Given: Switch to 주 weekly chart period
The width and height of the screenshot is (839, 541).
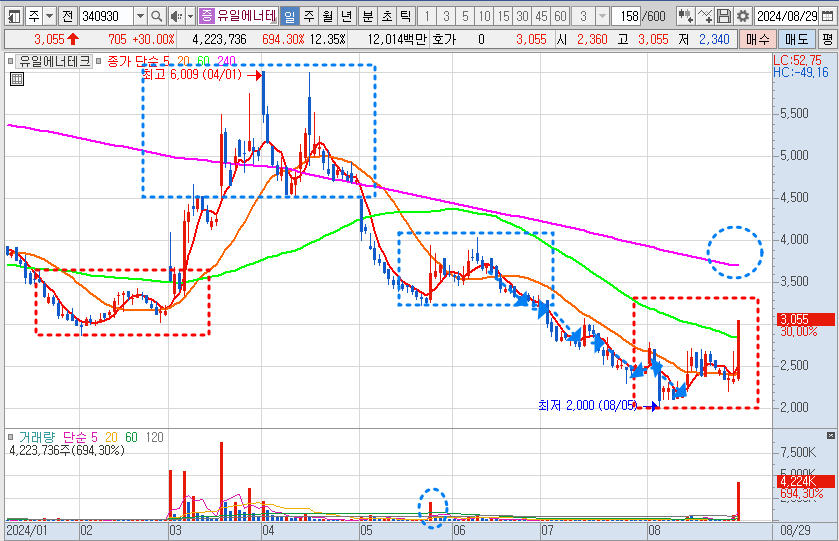Looking at the screenshot, I should tap(309, 17).
